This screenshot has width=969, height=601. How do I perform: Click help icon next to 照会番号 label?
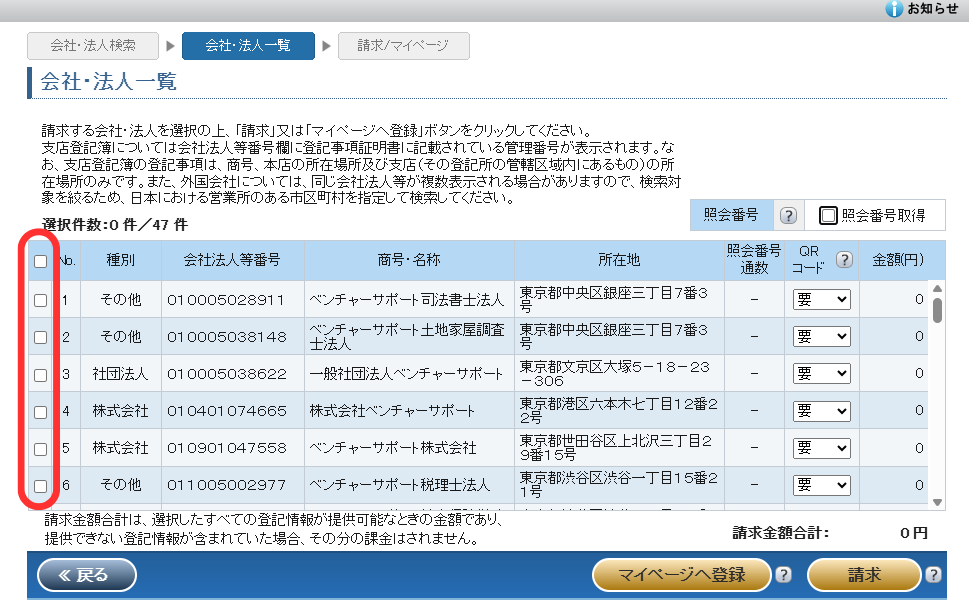tap(788, 216)
